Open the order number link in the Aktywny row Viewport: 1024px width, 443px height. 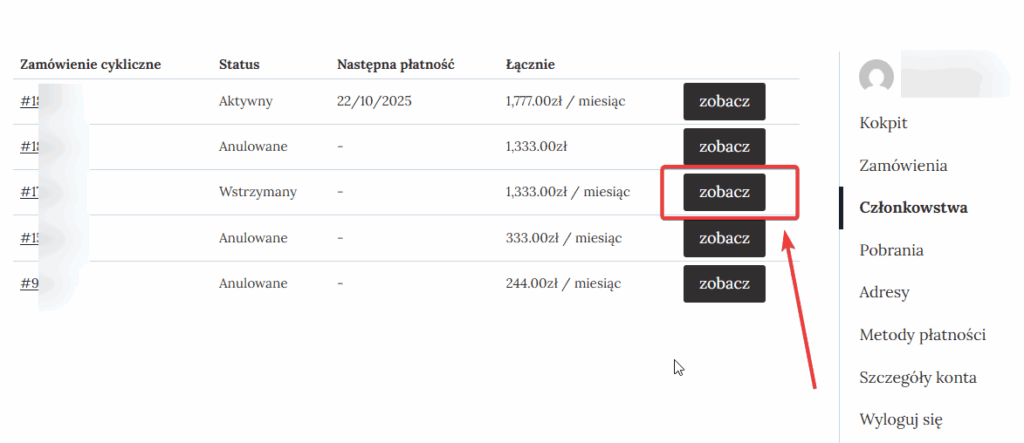[28, 101]
